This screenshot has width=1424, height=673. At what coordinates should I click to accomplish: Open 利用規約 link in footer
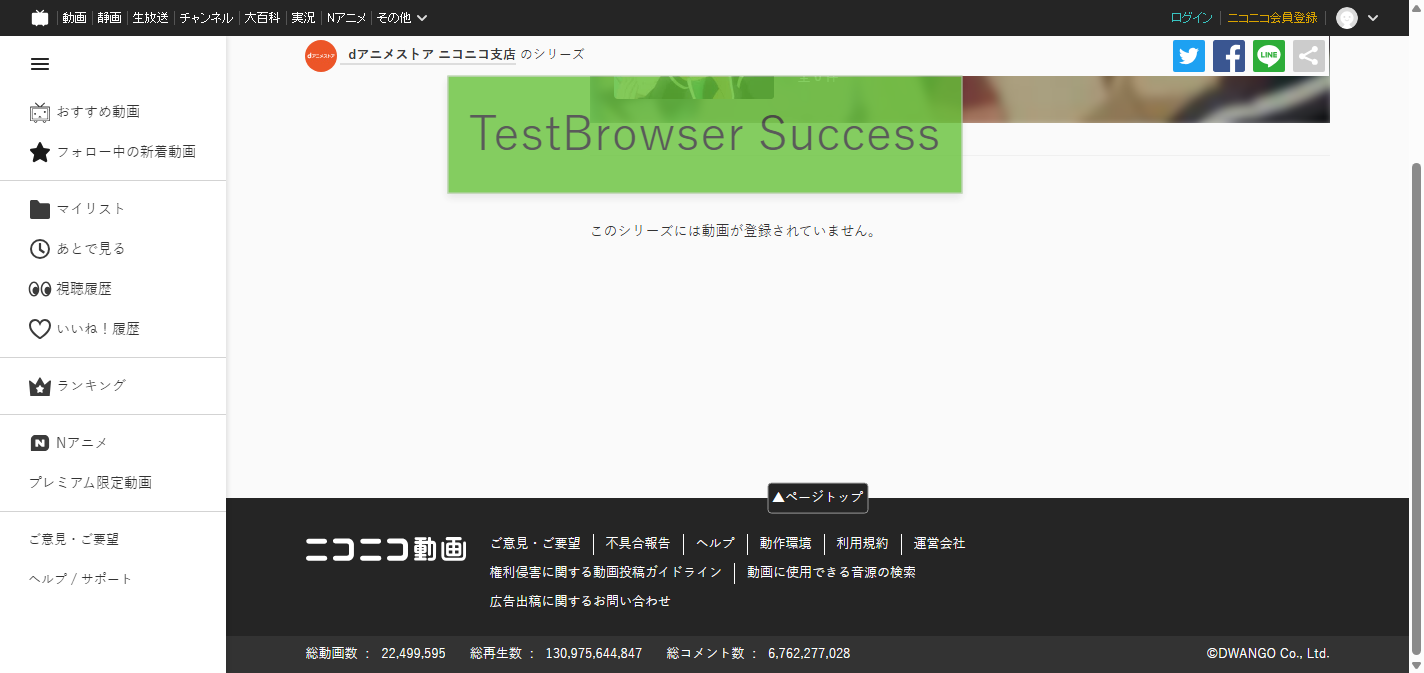tap(862, 544)
